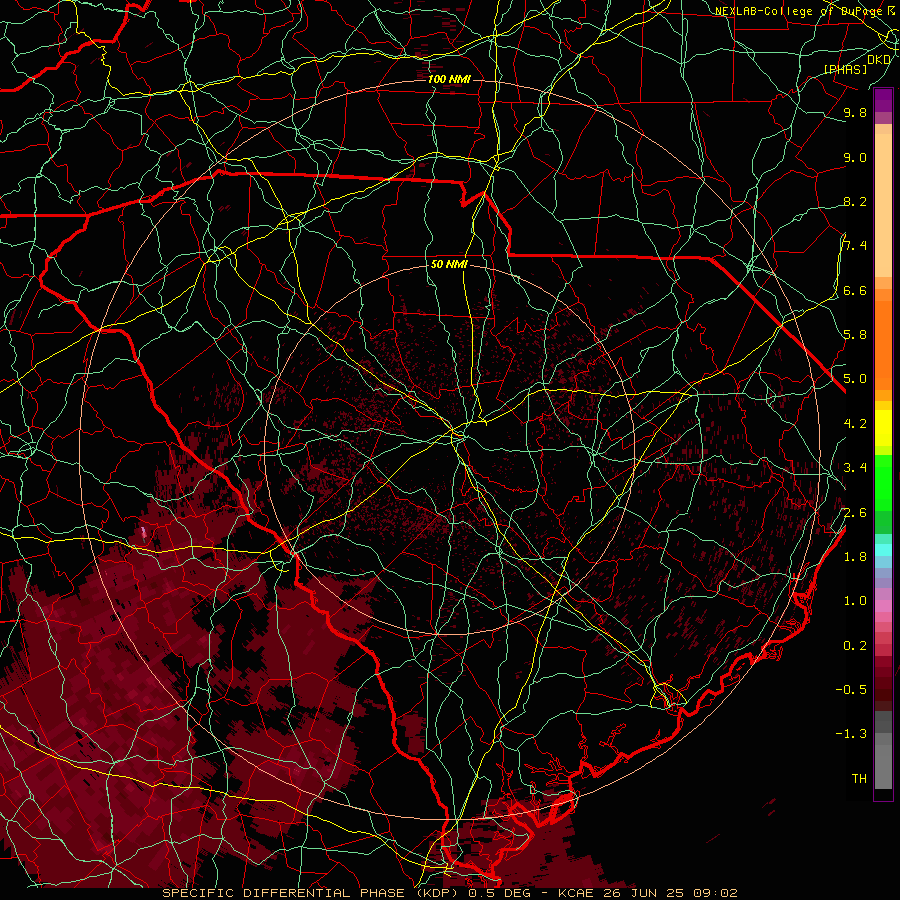The height and width of the screenshot is (900, 900).
Task: Click the 4.2 legend value
Action: coord(855,424)
